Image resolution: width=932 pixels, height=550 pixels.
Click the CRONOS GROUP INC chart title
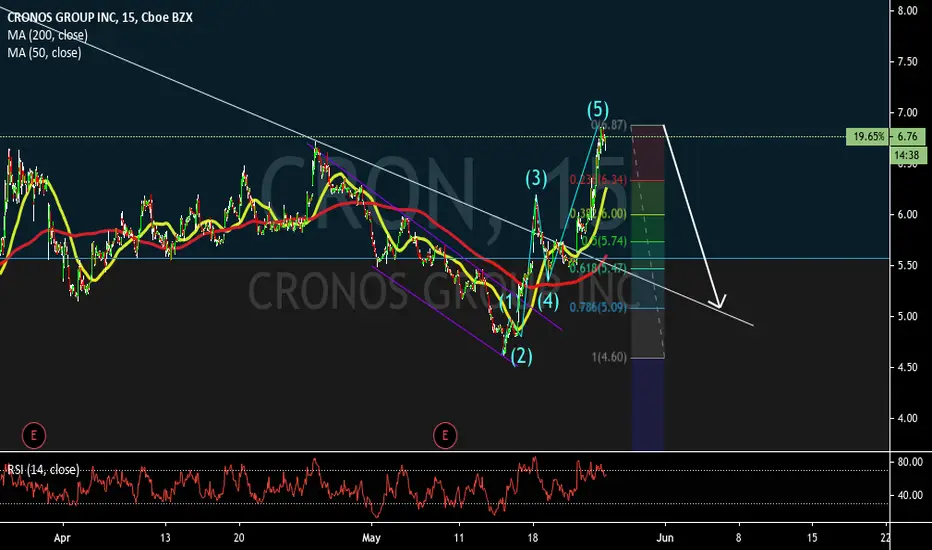[100, 17]
